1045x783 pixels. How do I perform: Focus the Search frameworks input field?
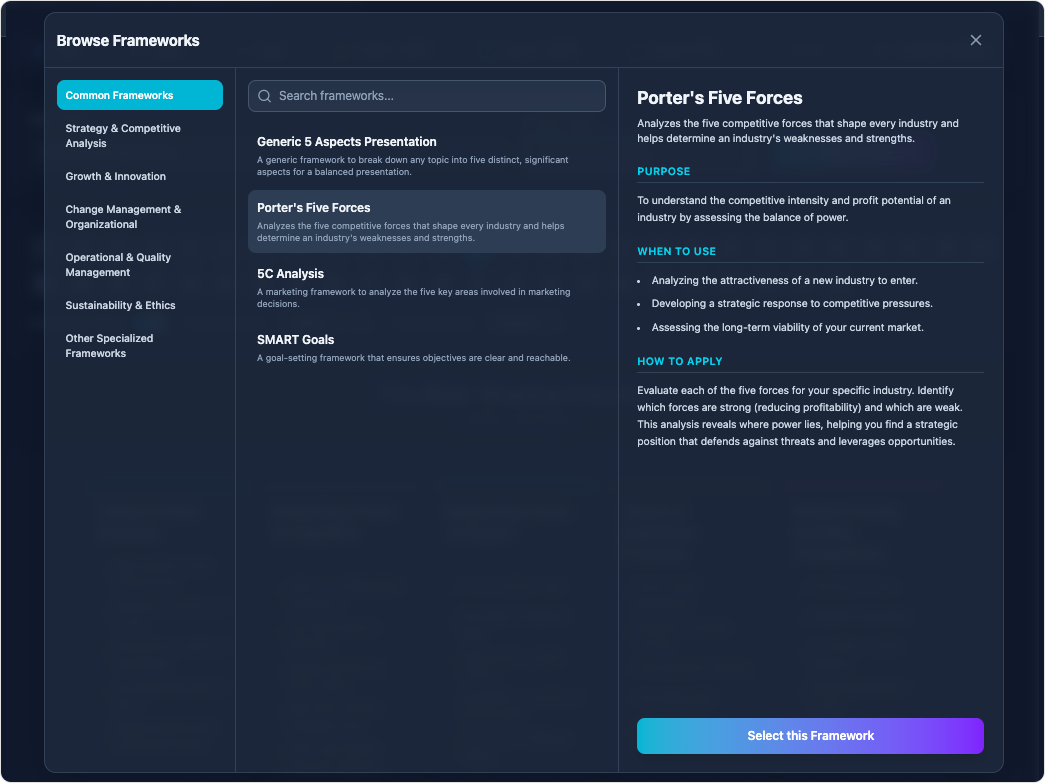coord(435,96)
